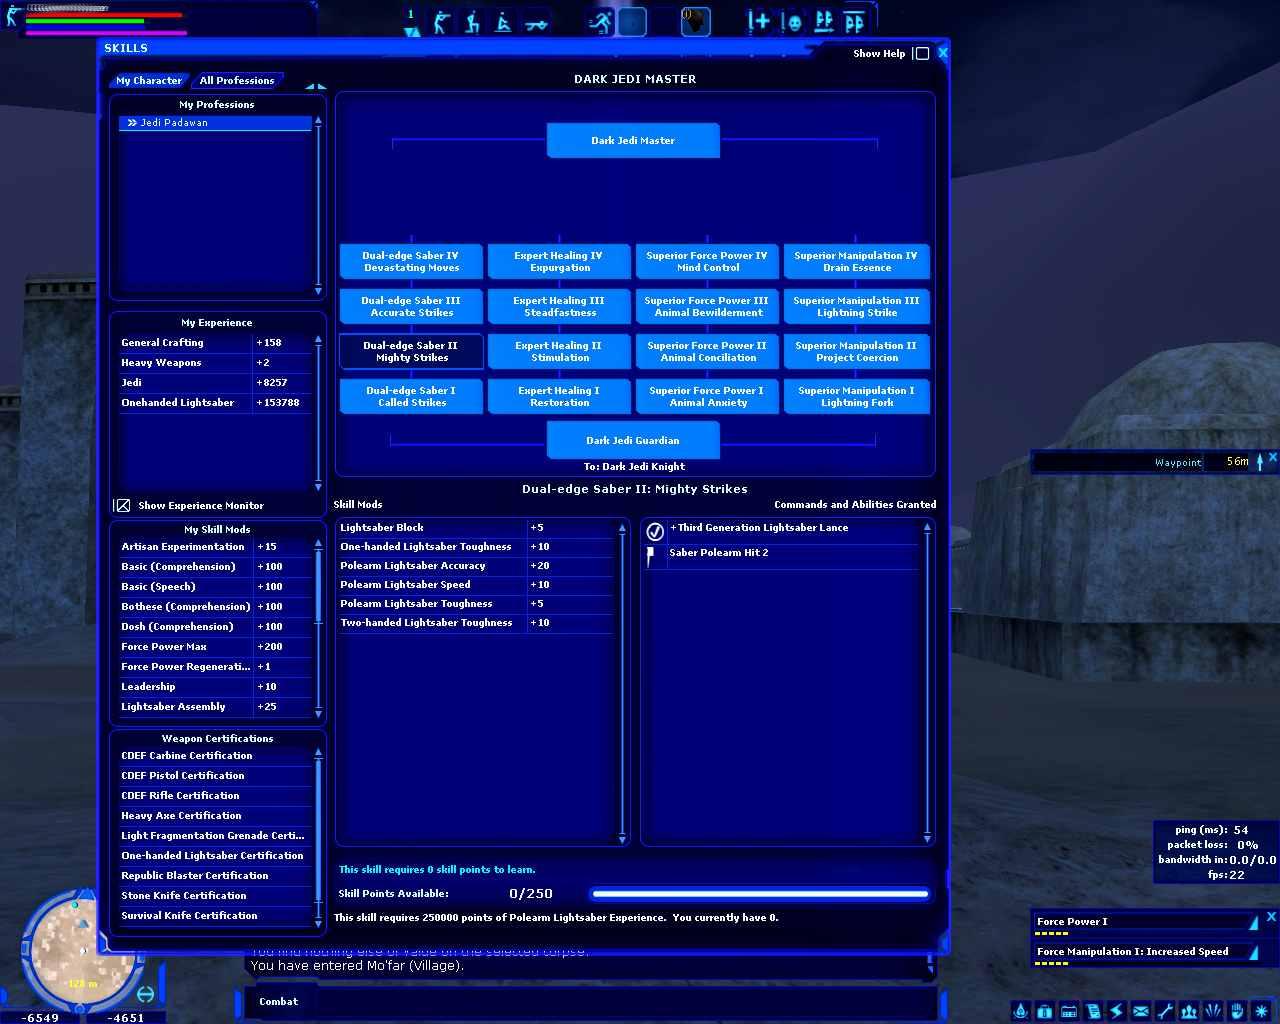
Task: Click the starburst icon in bottom menu bar
Action: pos(1261,1011)
